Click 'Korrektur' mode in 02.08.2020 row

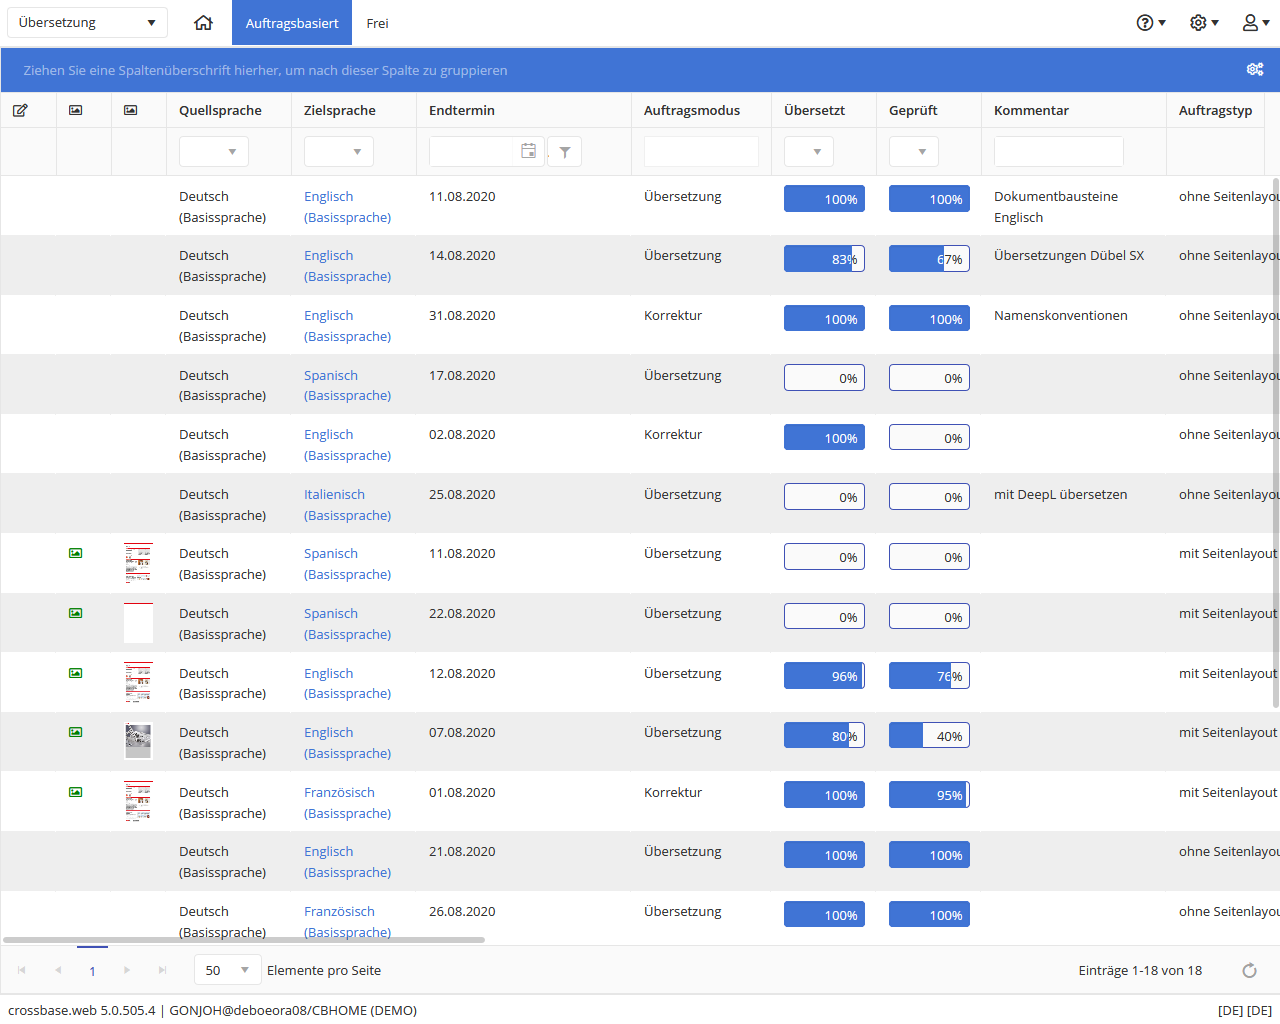click(x=673, y=434)
